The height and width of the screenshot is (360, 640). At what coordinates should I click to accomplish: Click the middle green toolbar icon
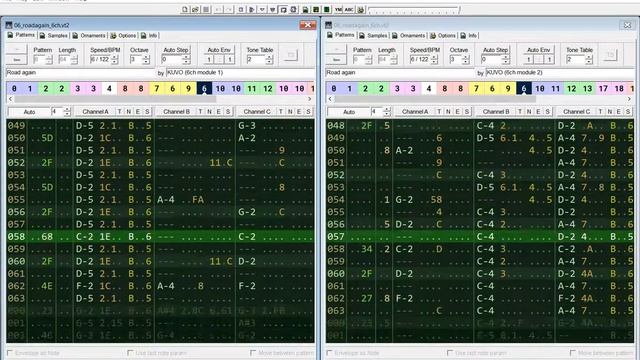tap(316, 9)
